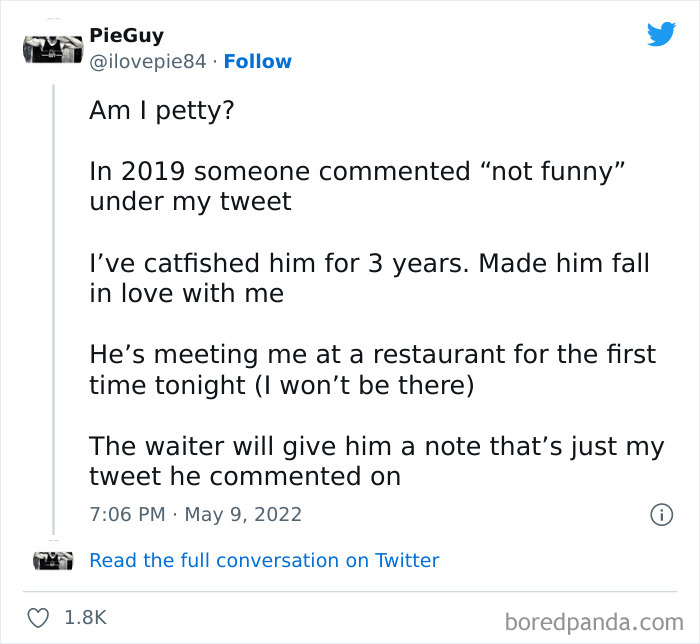Image resolution: width=700 pixels, height=644 pixels.
Task: Click the "Am I petty?" line
Action: click(161, 110)
